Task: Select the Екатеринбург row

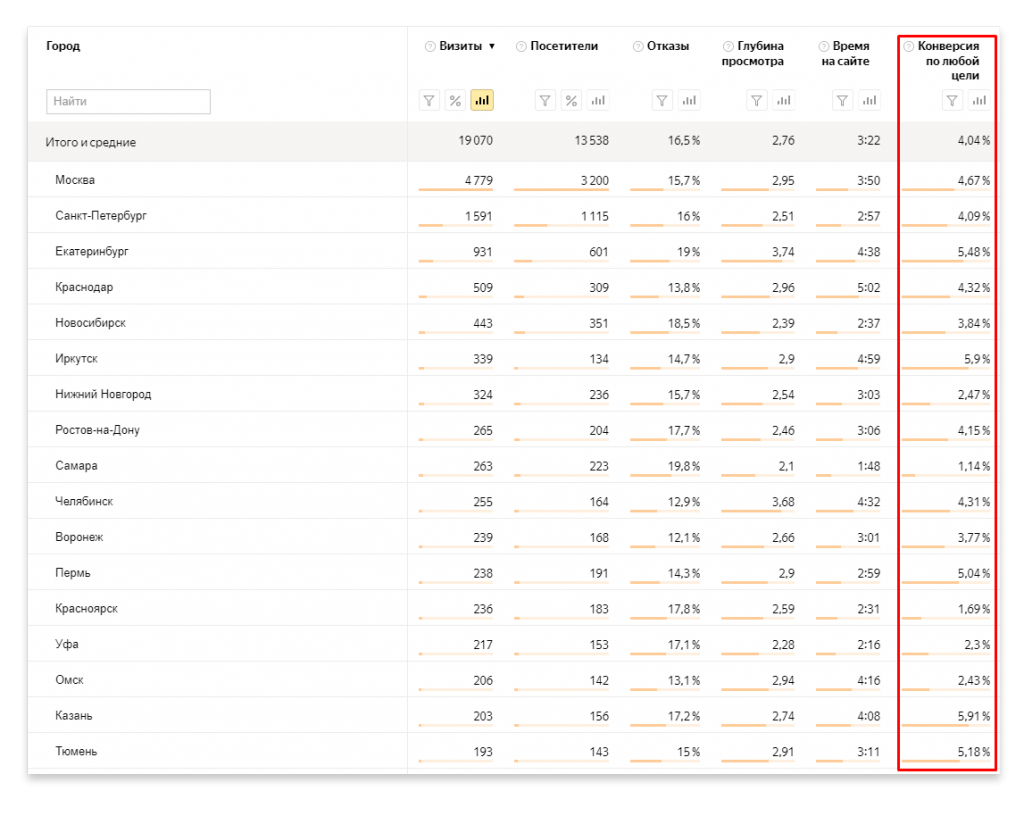Action: coord(513,251)
